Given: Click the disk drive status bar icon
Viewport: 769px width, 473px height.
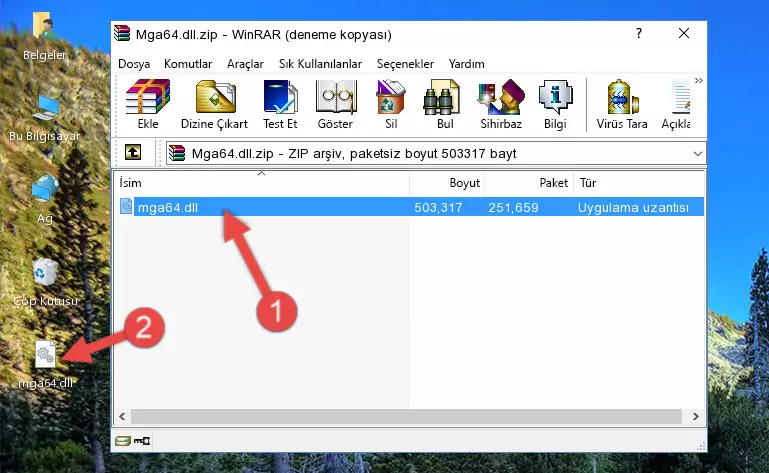Looking at the screenshot, I should (x=123, y=441).
